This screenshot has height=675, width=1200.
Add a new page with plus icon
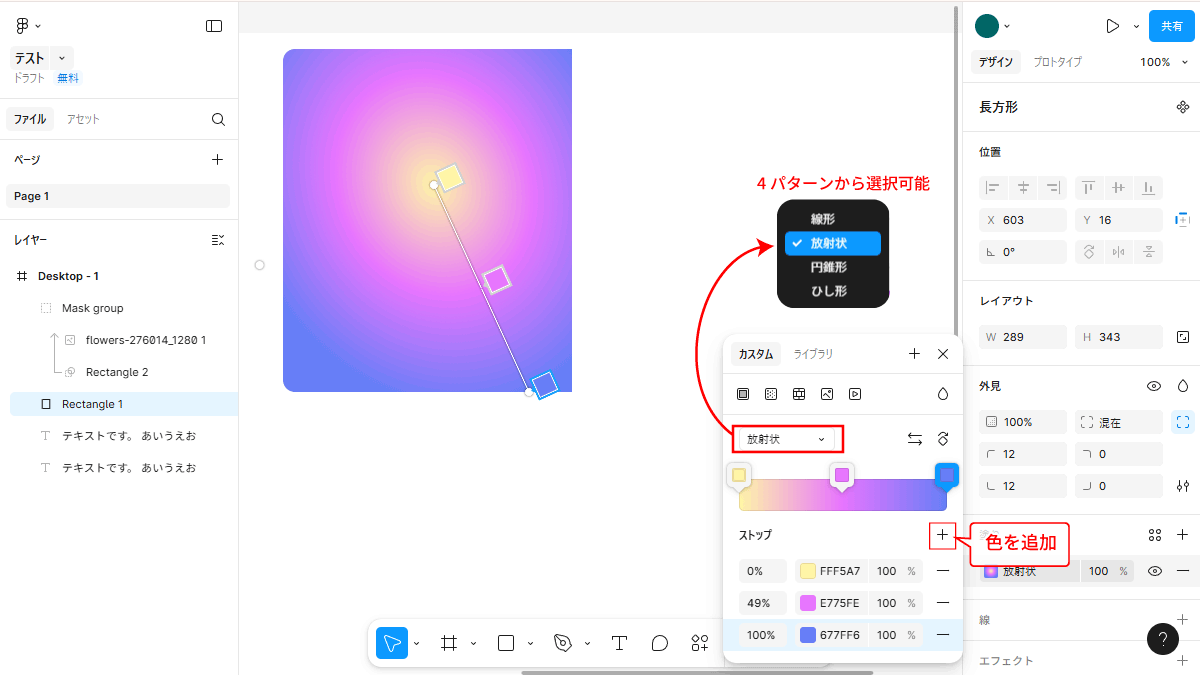pyautogui.click(x=218, y=159)
